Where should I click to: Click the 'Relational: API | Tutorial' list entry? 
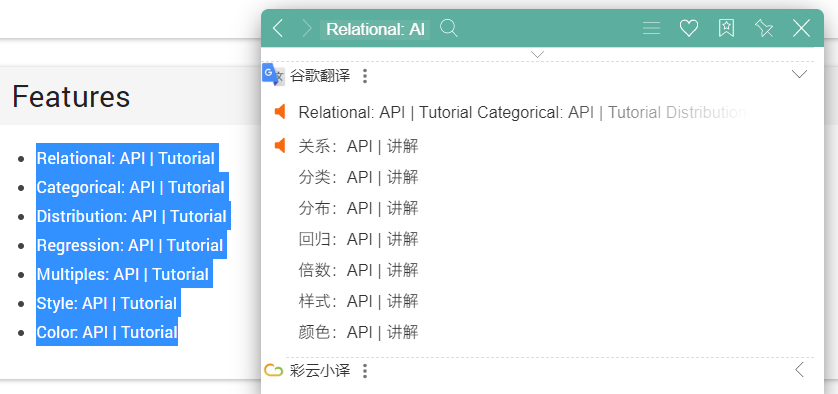click(x=126, y=158)
